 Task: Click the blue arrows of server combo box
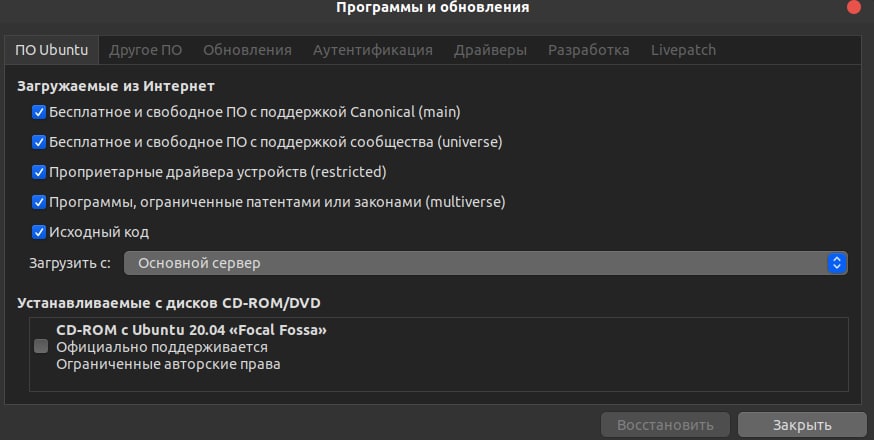(837, 263)
